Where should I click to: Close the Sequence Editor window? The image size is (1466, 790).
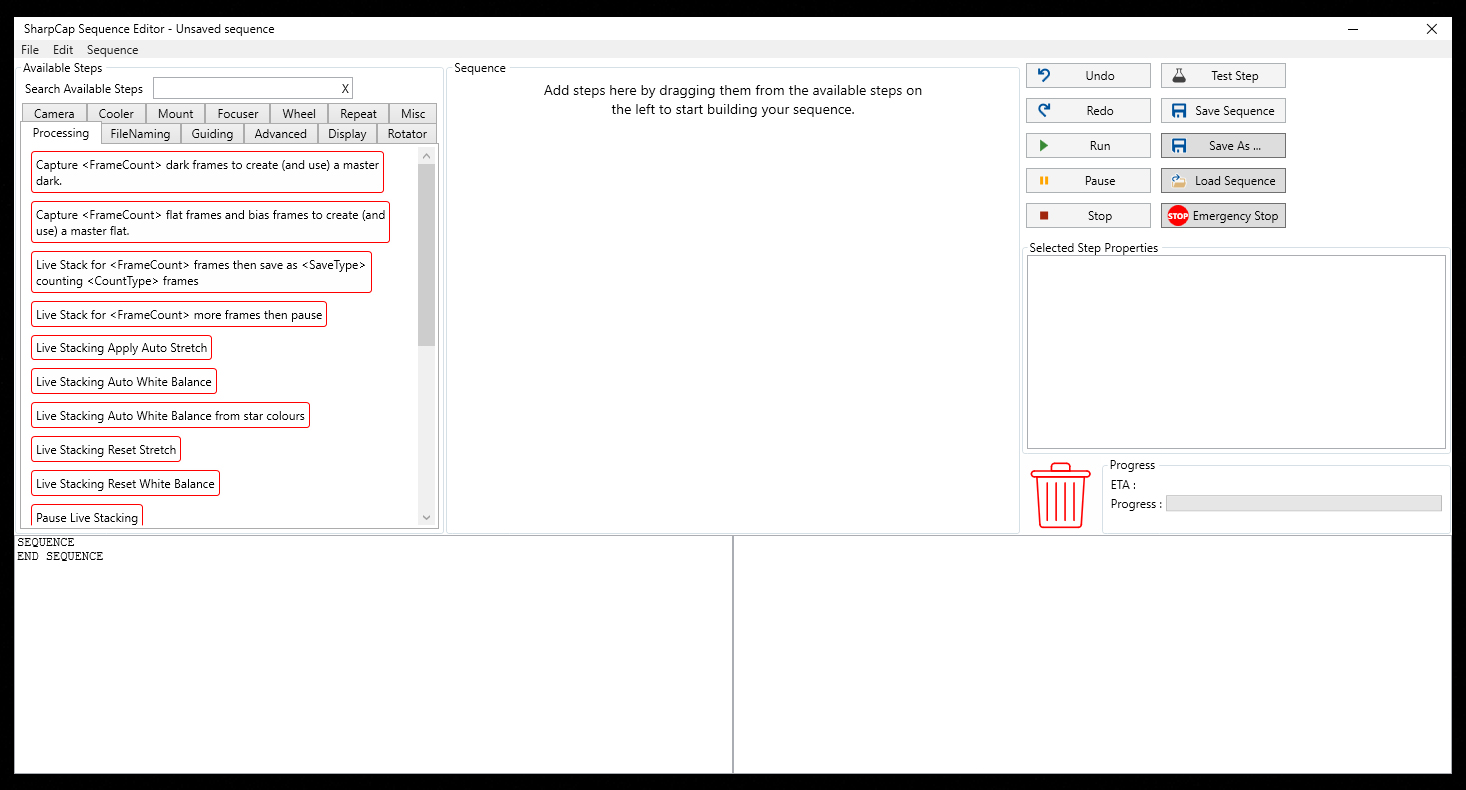pos(1432,29)
